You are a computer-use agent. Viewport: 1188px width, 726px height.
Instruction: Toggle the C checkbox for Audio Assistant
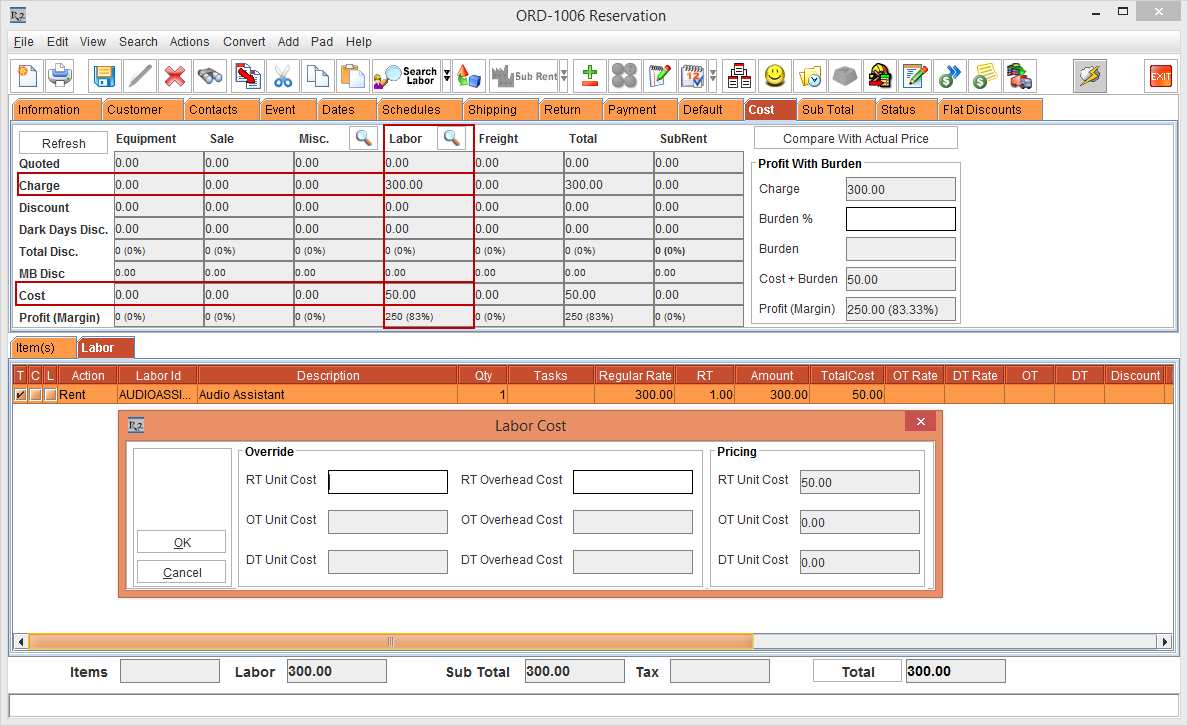35,395
